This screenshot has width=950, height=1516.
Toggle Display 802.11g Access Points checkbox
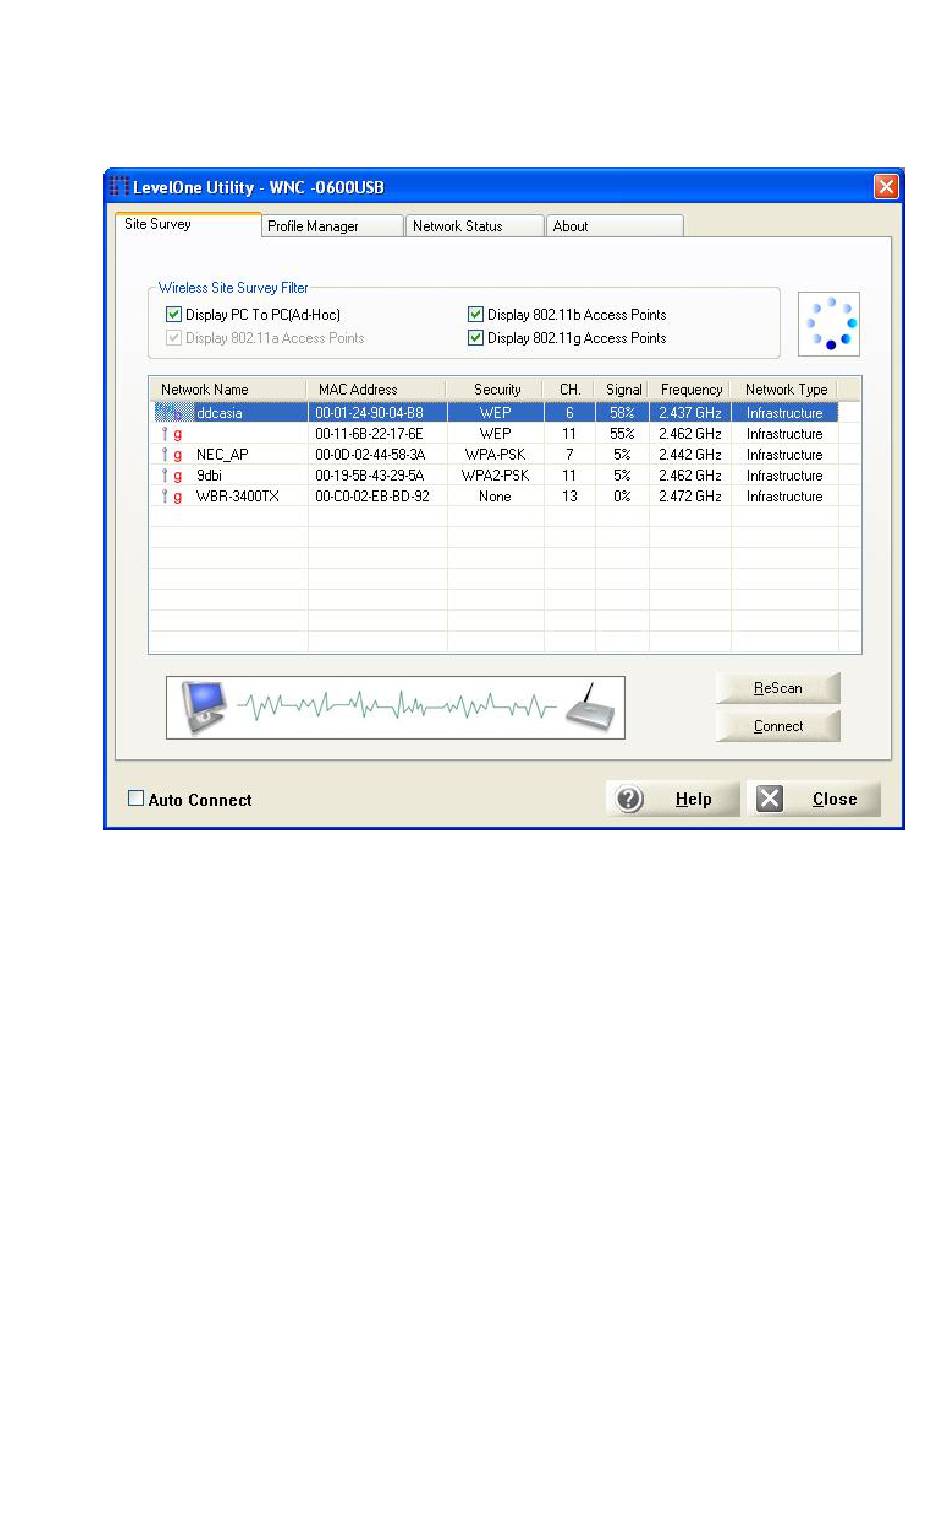[x=476, y=338]
